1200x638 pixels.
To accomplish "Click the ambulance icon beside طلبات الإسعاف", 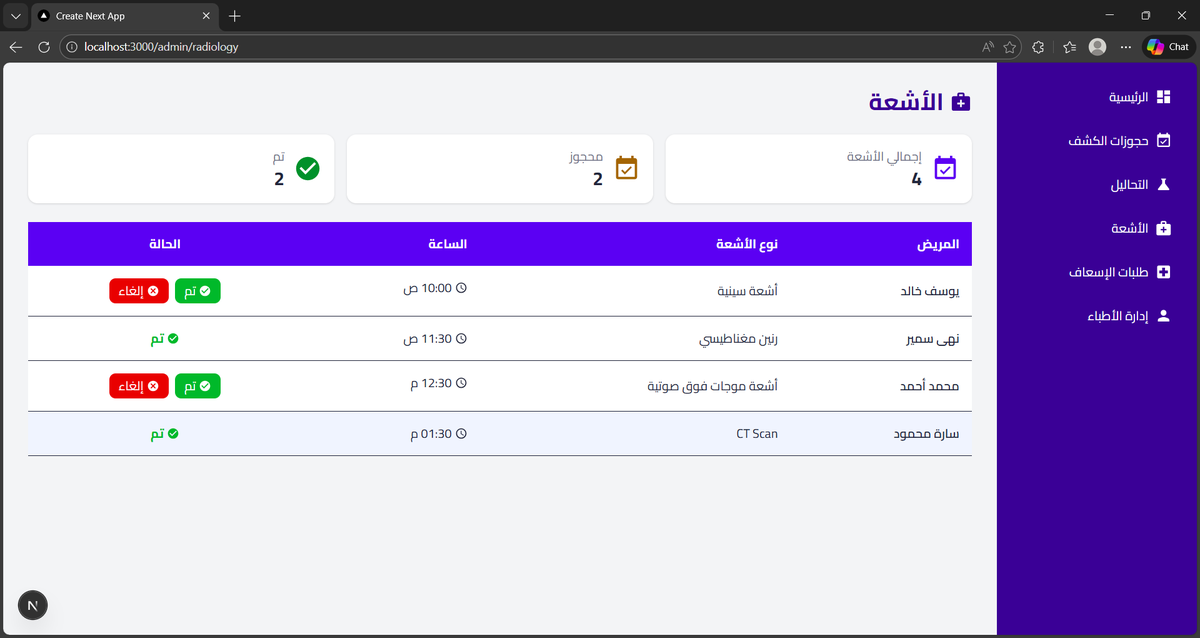I will (x=1163, y=271).
